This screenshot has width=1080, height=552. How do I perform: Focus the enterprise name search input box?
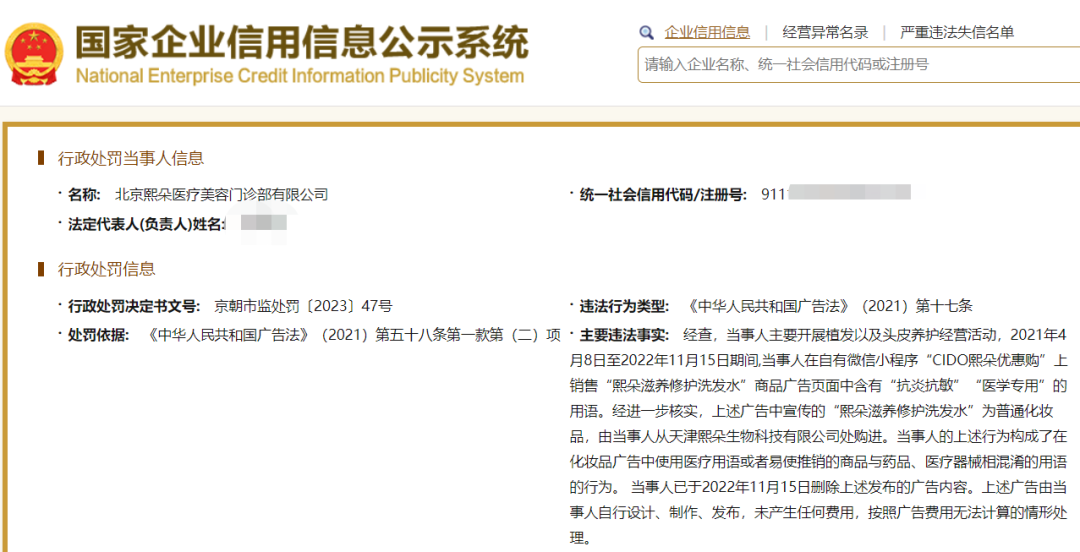[x=855, y=64]
